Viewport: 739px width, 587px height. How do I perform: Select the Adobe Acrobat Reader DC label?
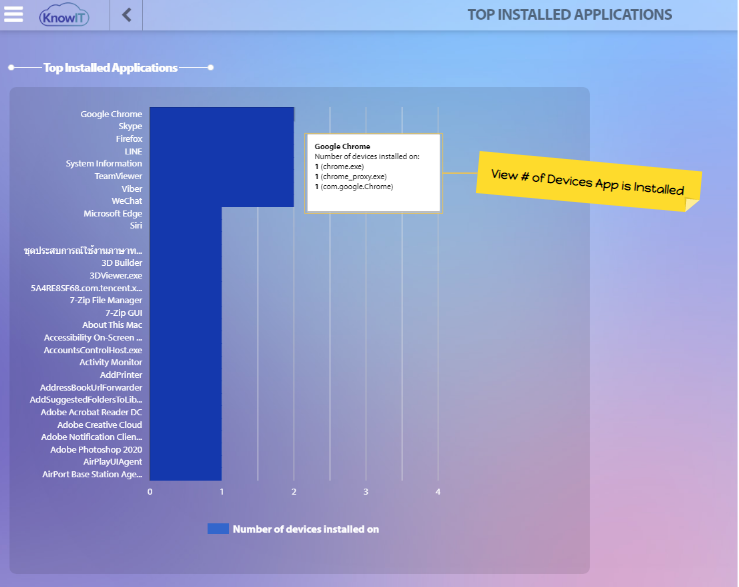91,412
